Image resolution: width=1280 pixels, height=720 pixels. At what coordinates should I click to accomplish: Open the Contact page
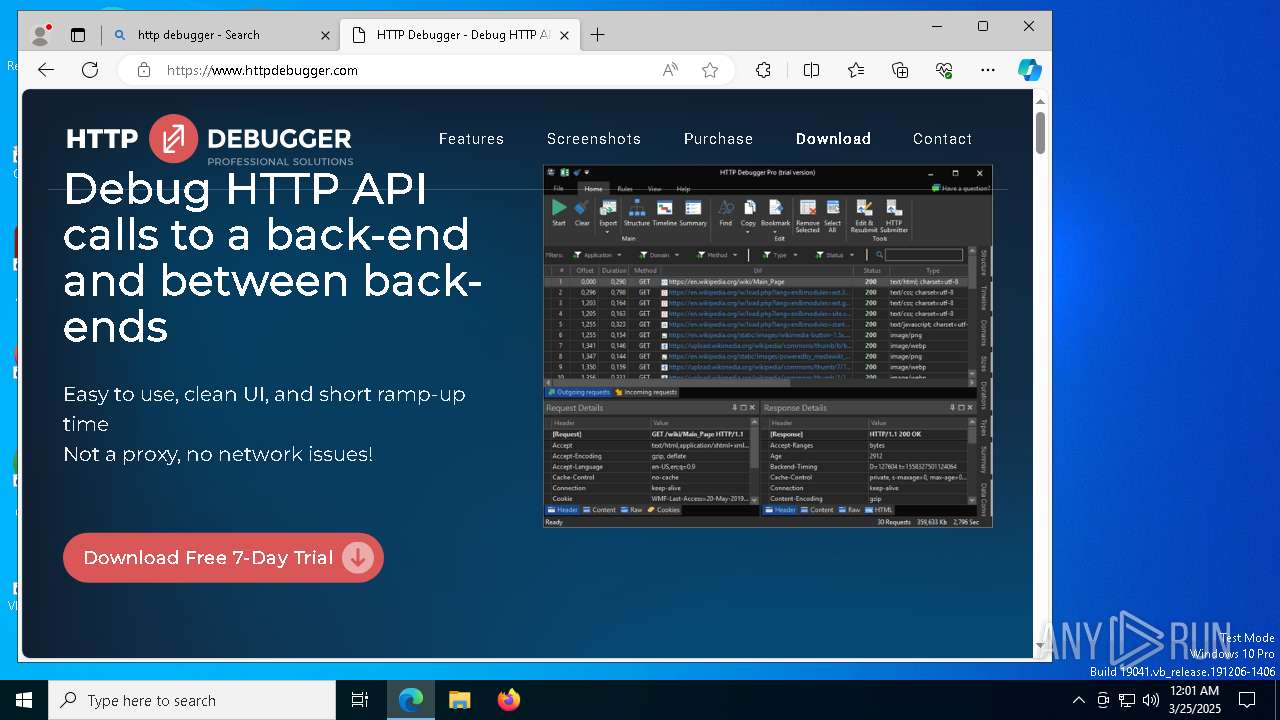pyautogui.click(x=942, y=139)
